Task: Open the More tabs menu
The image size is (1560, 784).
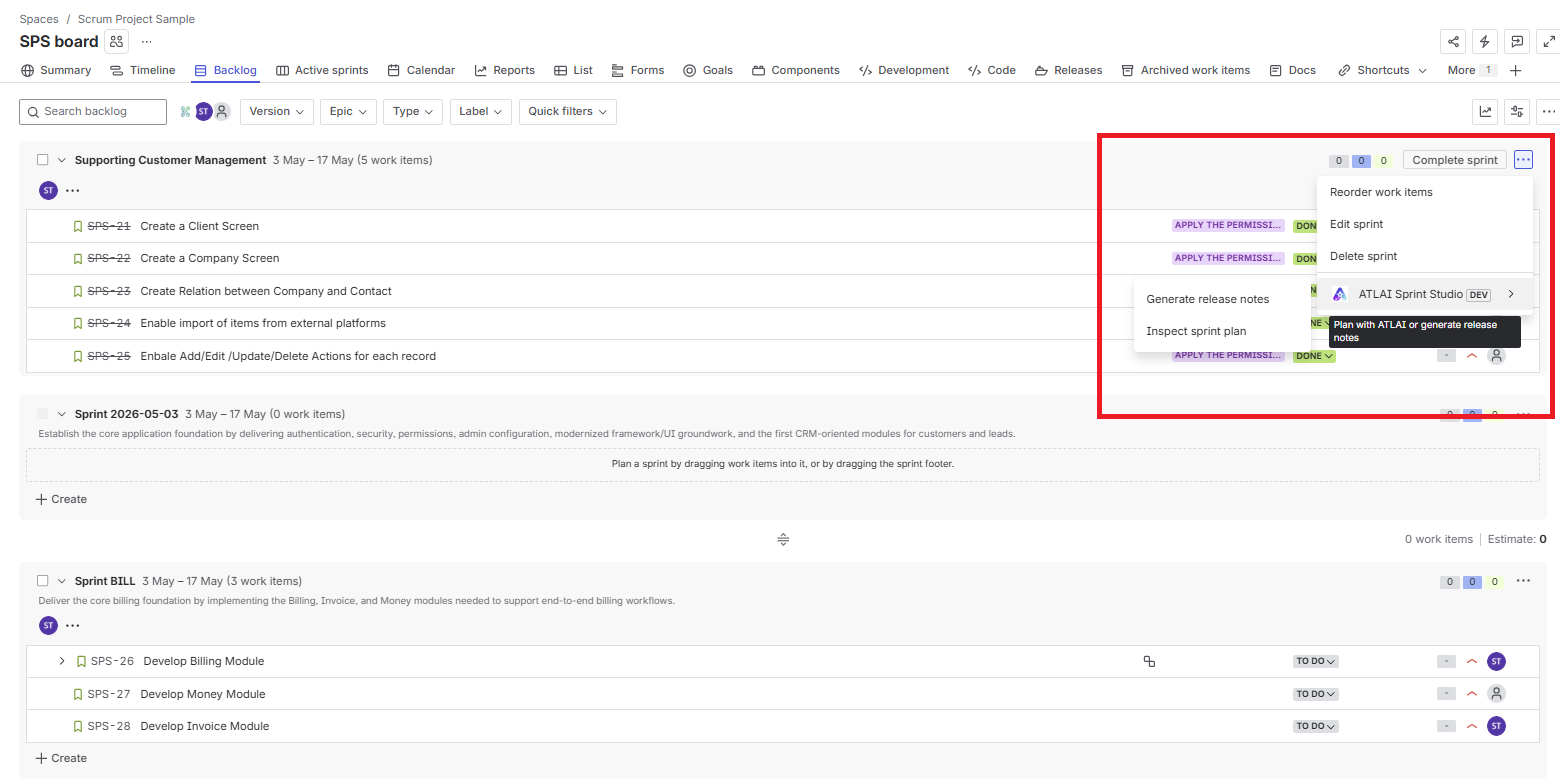Action: (x=1471, y=70)
